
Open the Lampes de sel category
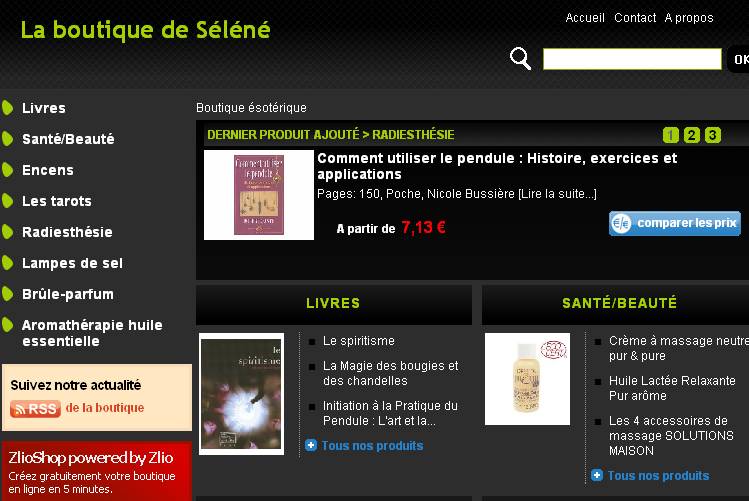tap(73, 263)
